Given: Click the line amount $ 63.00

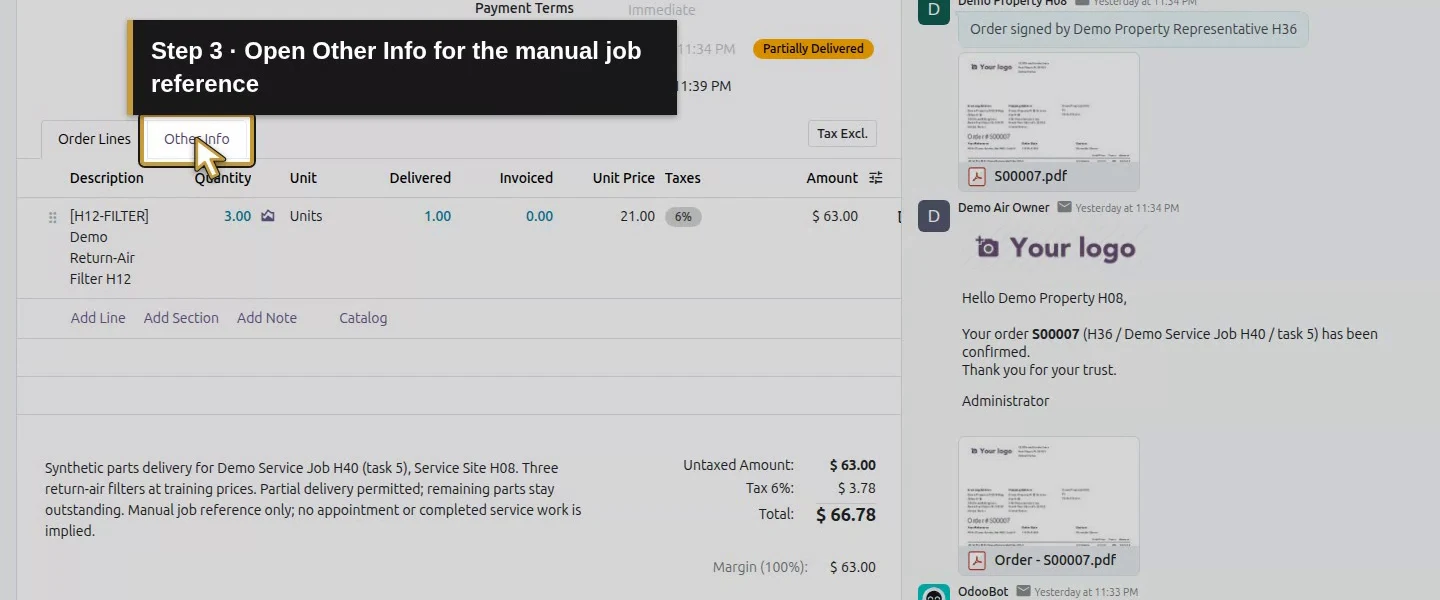Looking at the screenshot, I should click(835, 216).
